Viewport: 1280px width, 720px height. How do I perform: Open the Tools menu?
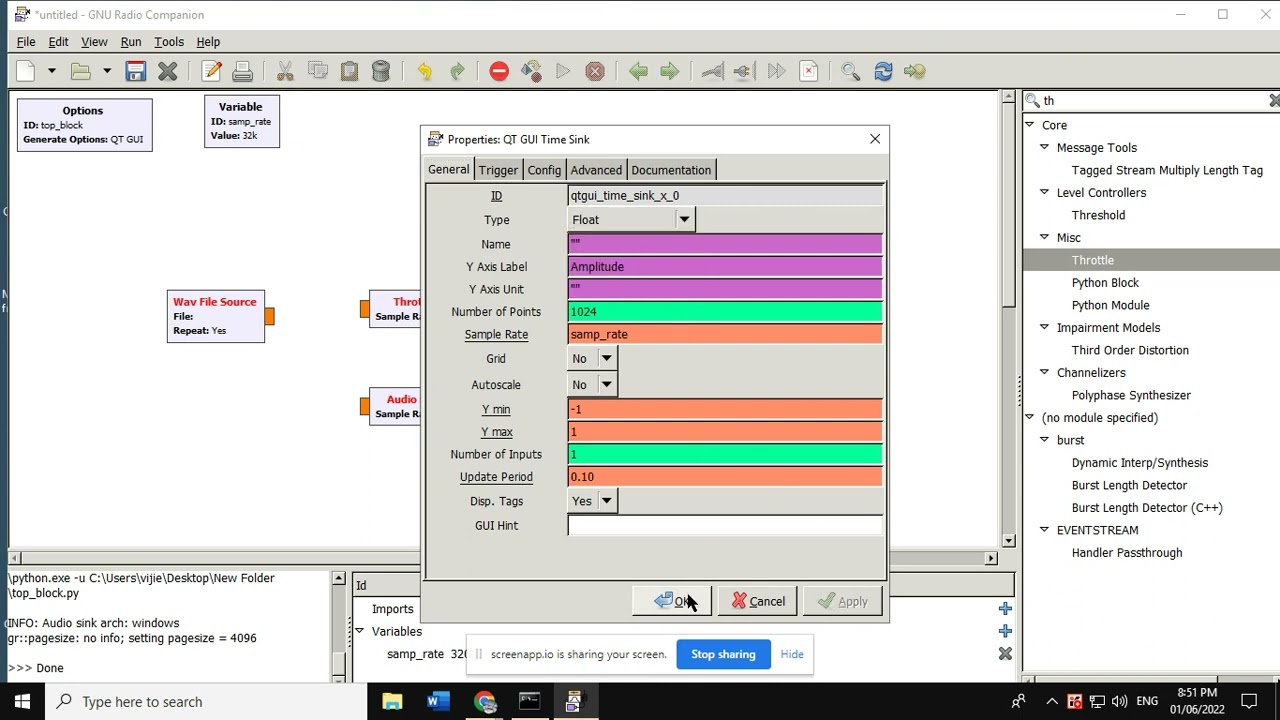coord(169,42)
